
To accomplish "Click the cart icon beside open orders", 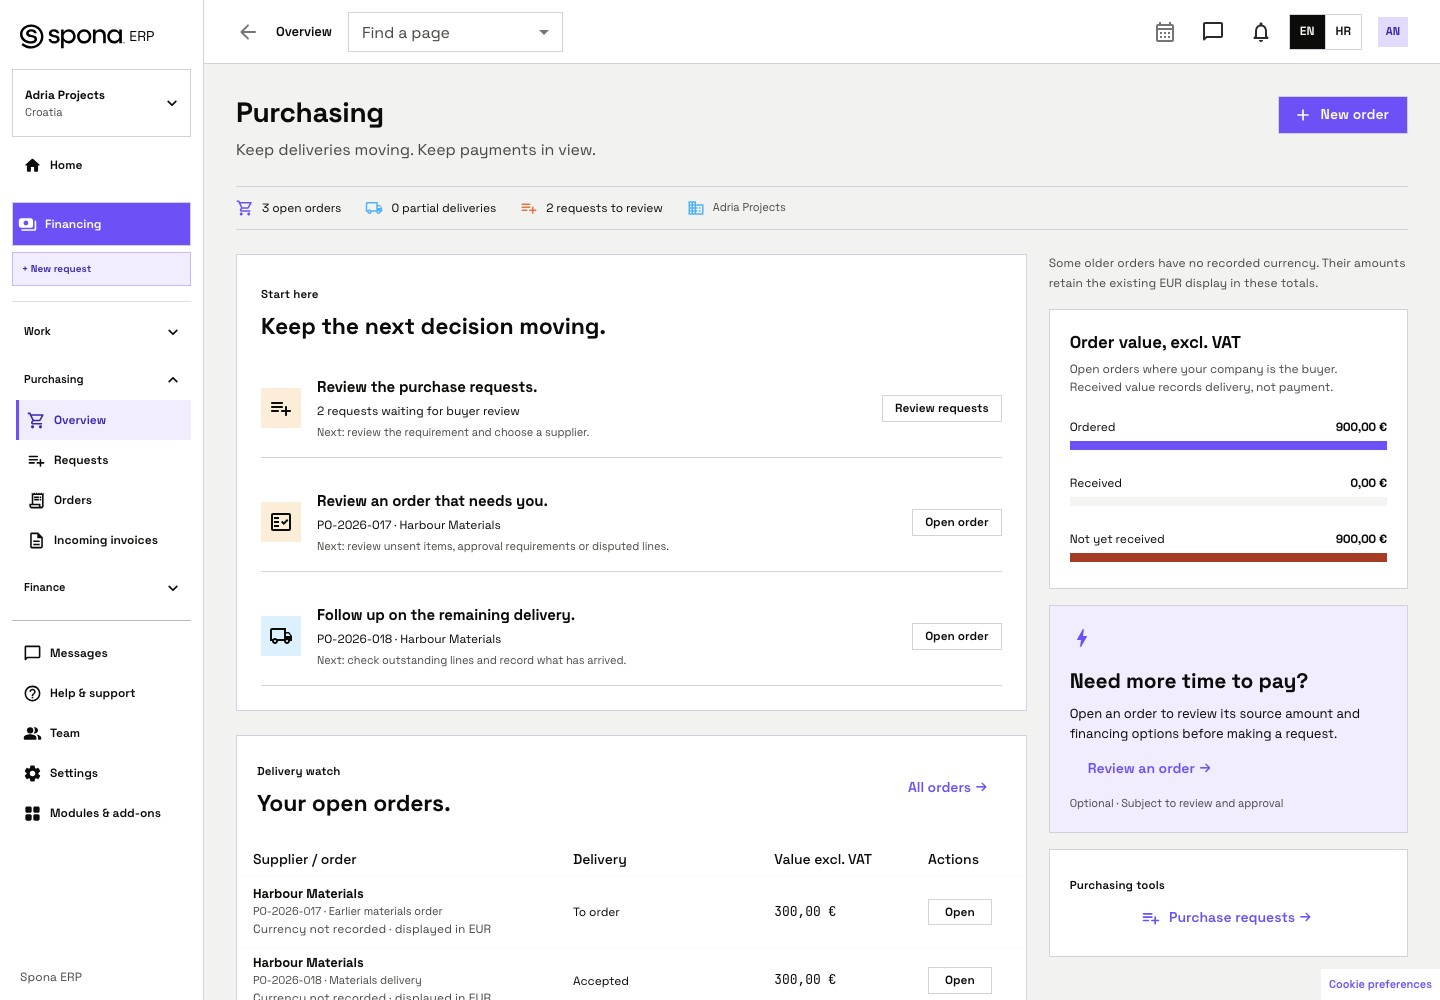I will 244,208.
